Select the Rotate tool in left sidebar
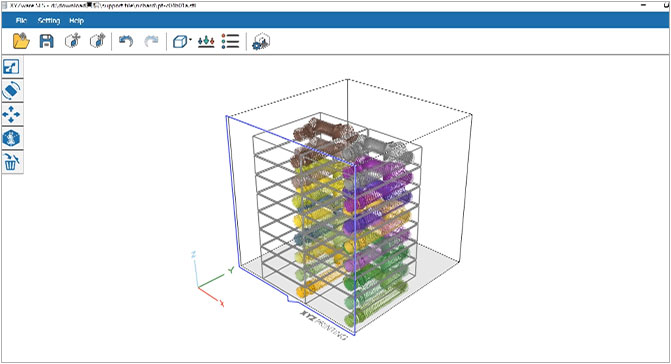 coord(12,91)
